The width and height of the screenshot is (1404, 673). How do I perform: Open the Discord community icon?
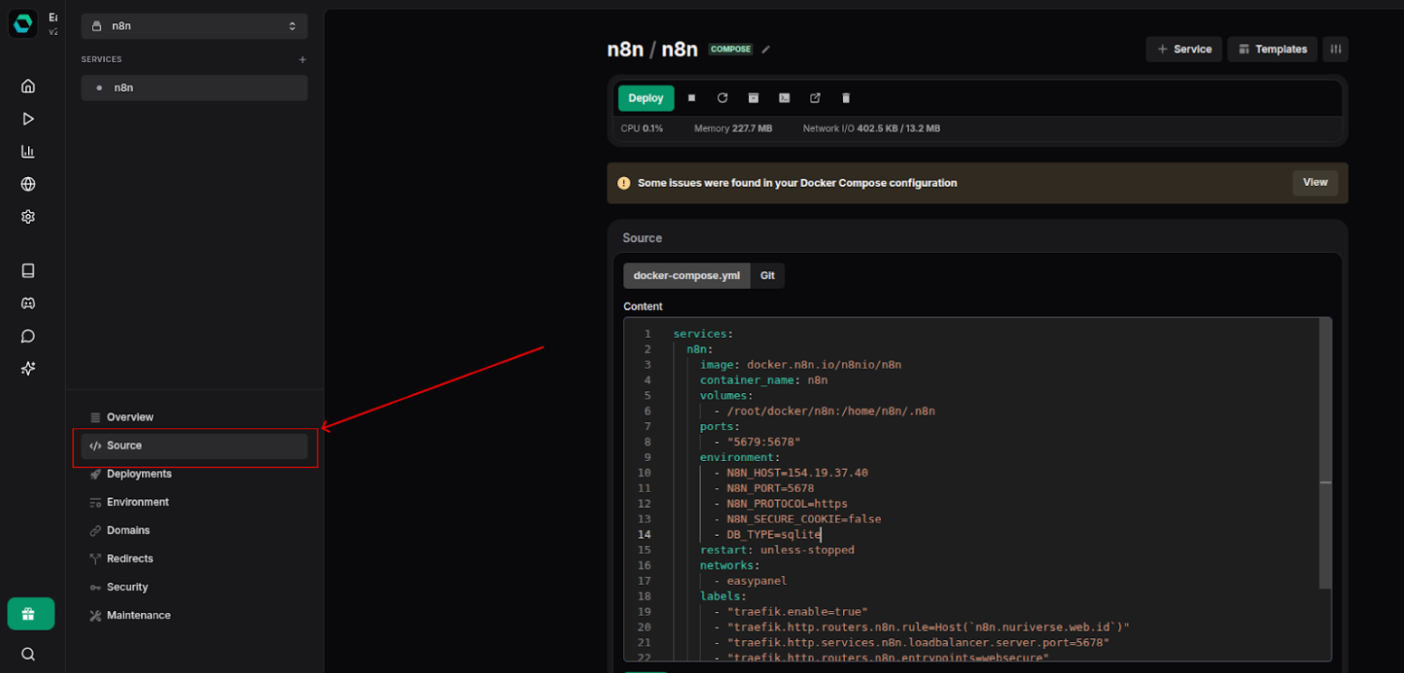[28, 303]
